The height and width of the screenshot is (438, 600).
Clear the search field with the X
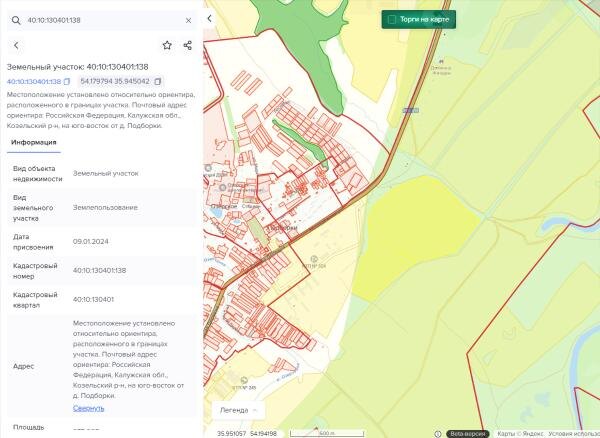188,20
